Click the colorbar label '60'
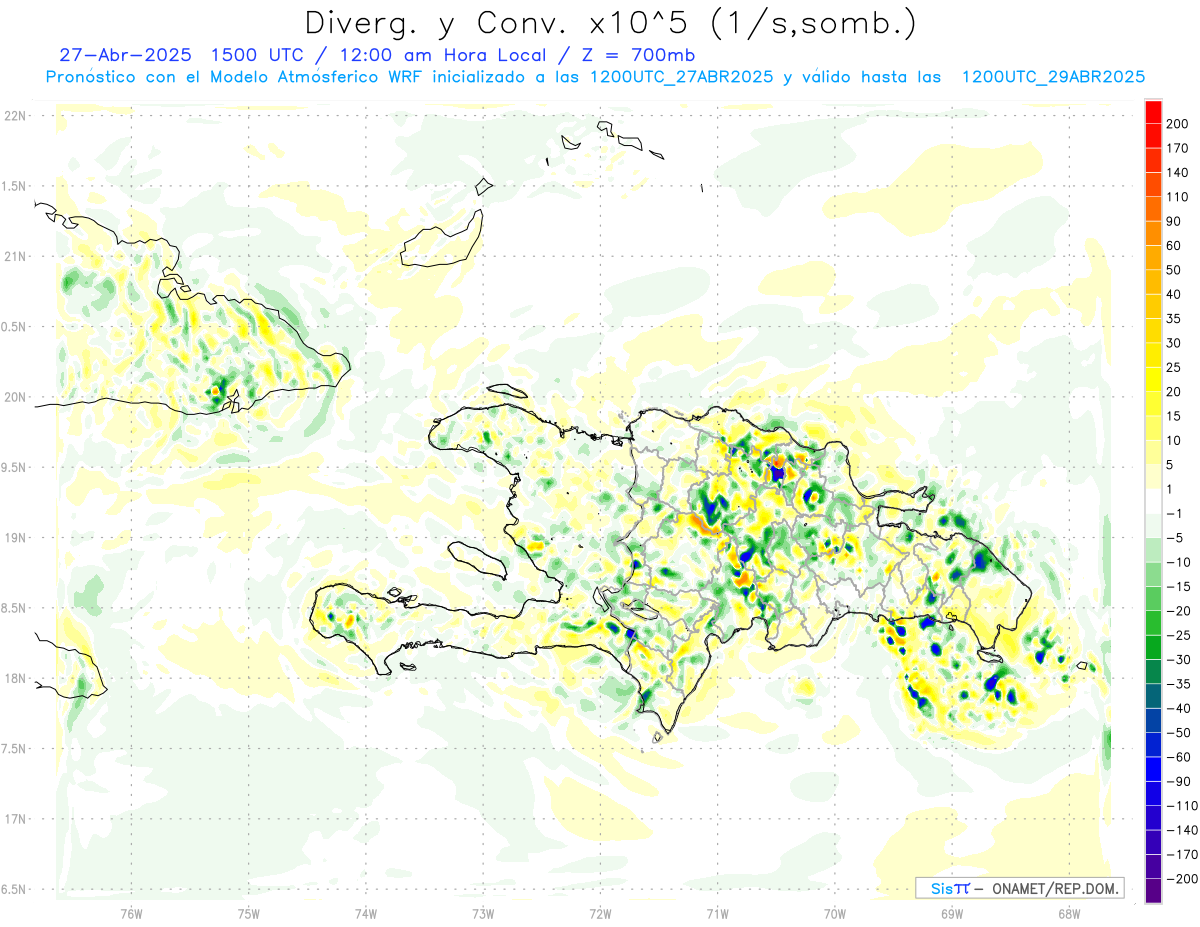 click(1174, 246)
